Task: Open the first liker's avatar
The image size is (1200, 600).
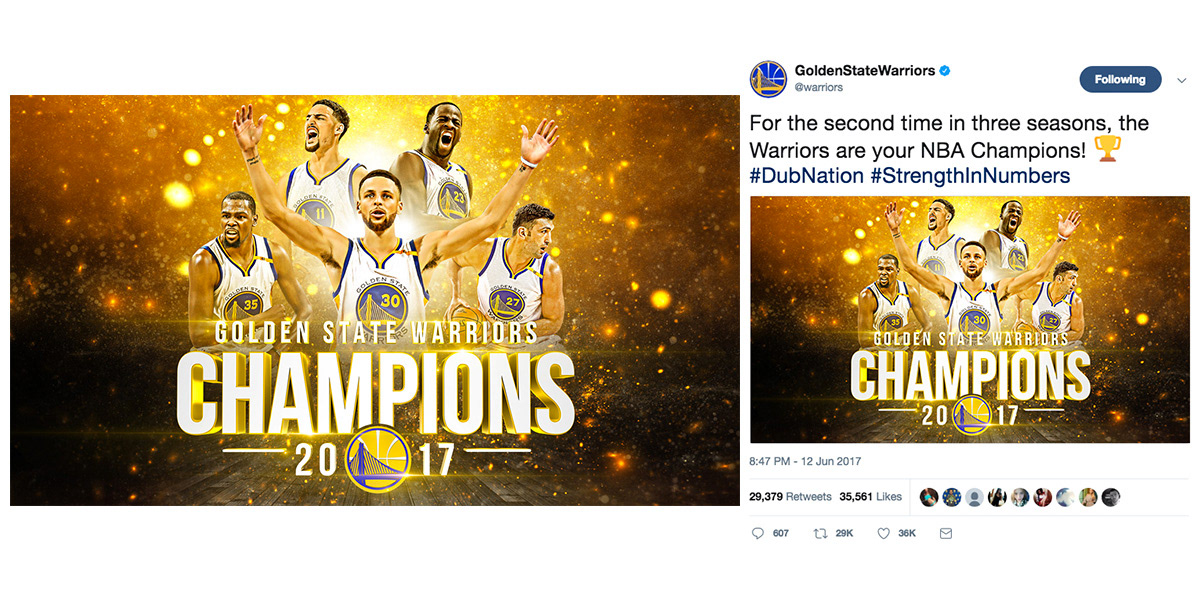Action: click(x=929, y=497)
